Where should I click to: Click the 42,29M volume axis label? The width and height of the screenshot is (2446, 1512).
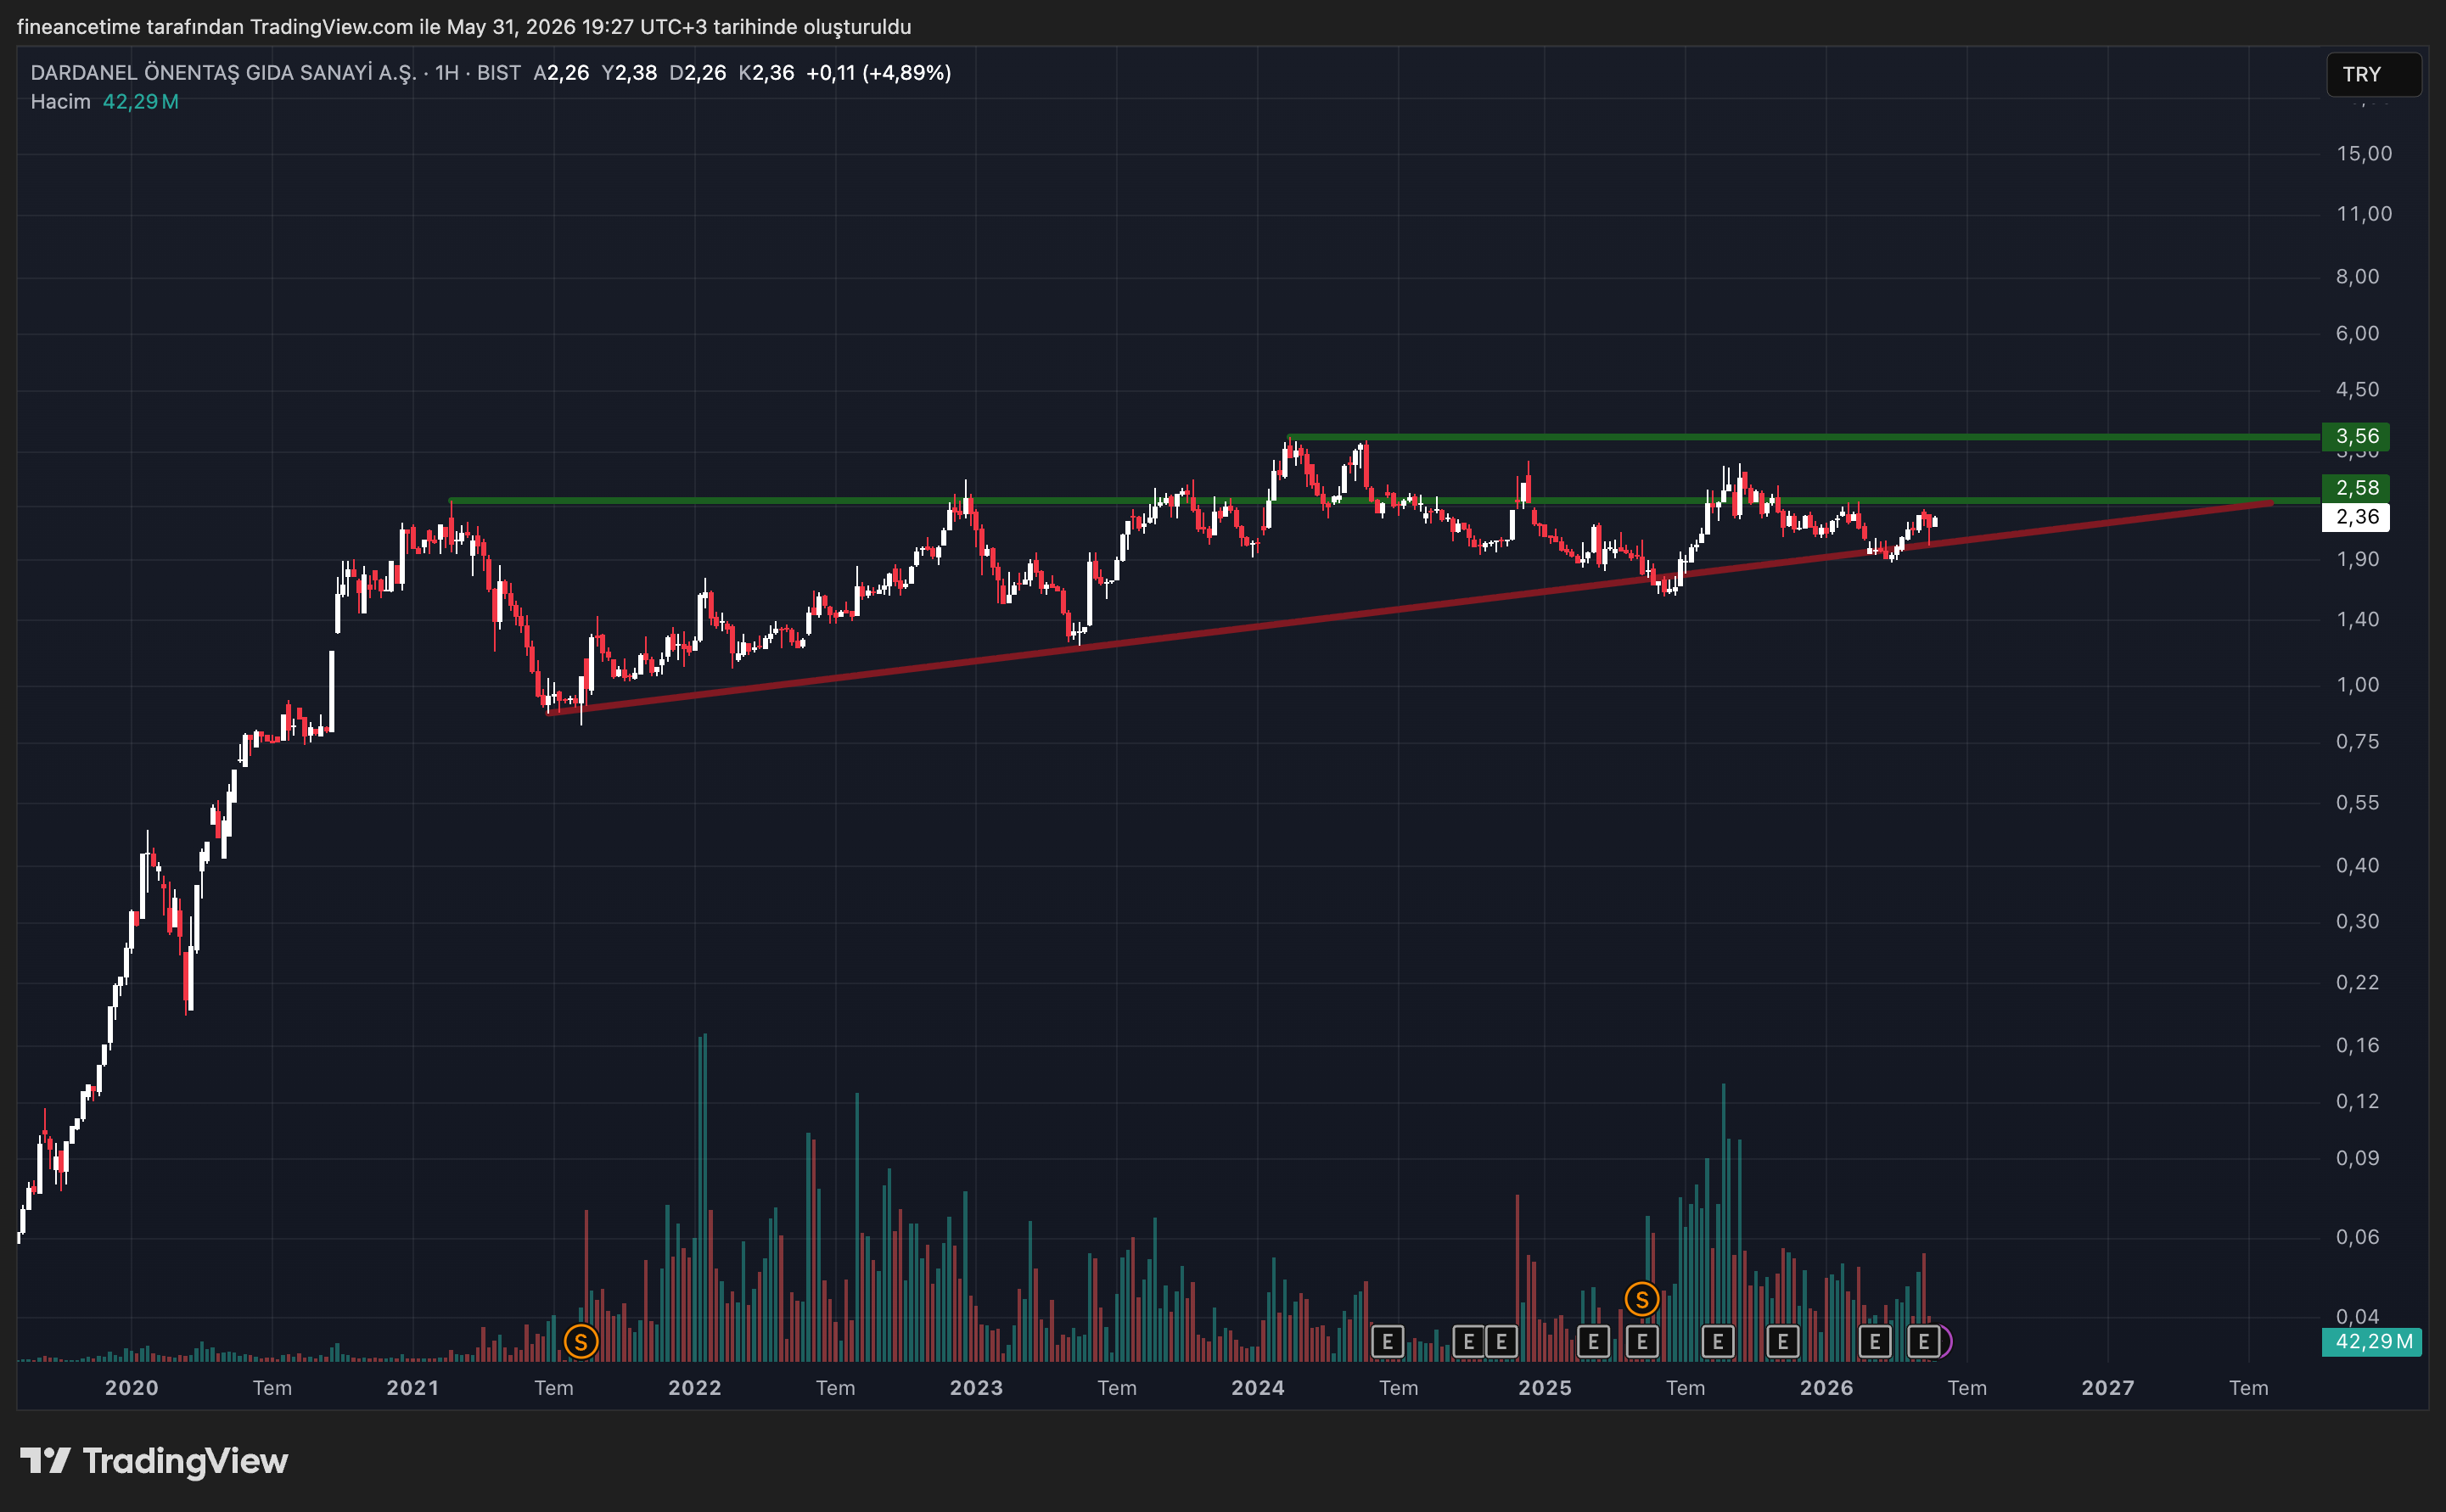pos(2371,1341)
